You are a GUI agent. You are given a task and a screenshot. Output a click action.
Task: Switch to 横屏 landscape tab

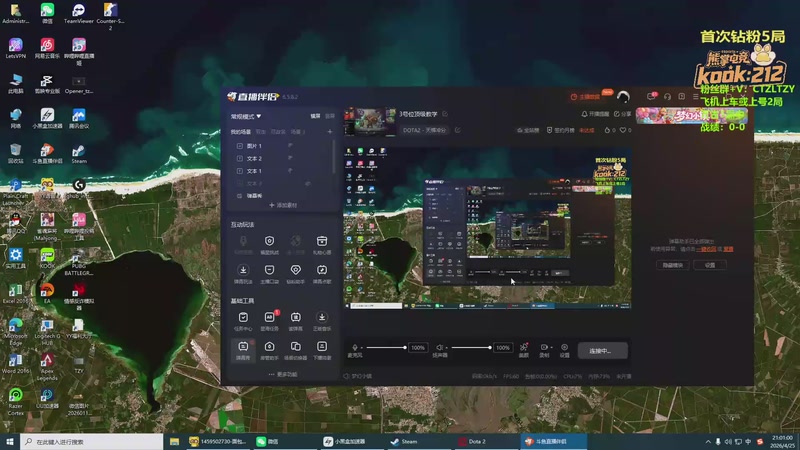pos(315,116)
